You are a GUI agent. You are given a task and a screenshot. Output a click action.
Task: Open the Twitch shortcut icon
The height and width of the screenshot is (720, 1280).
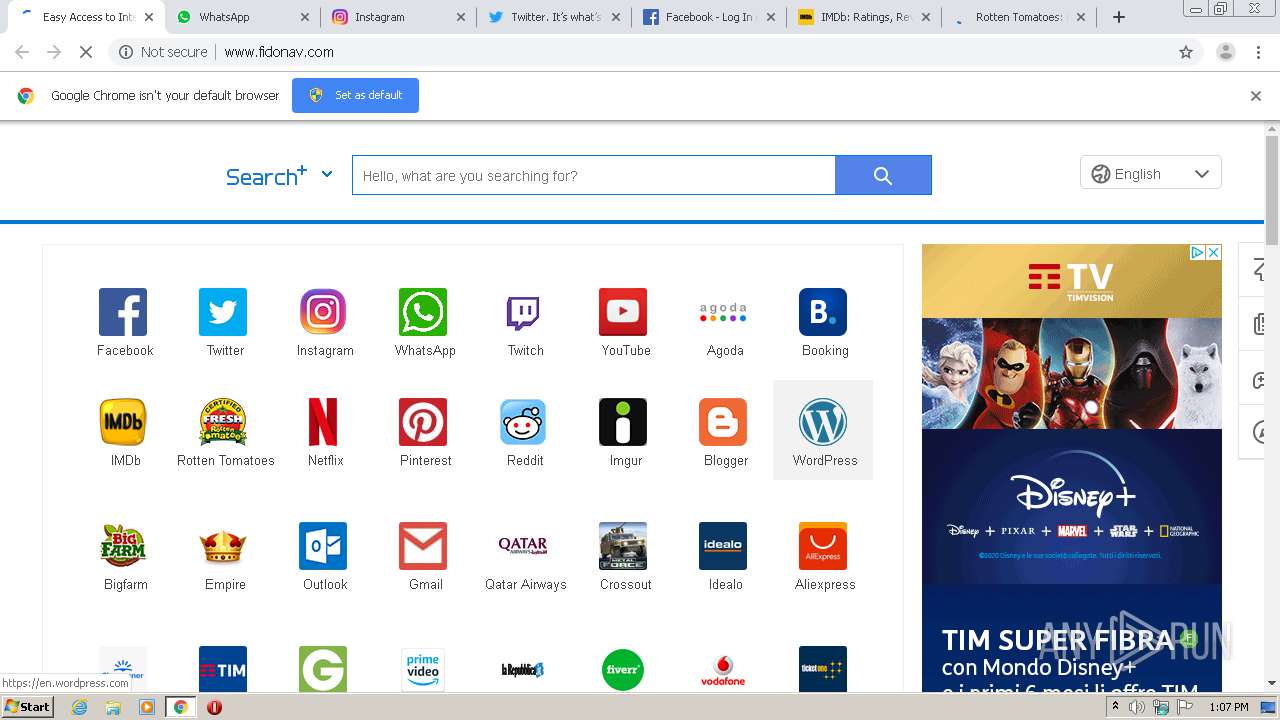pos(523,312)
